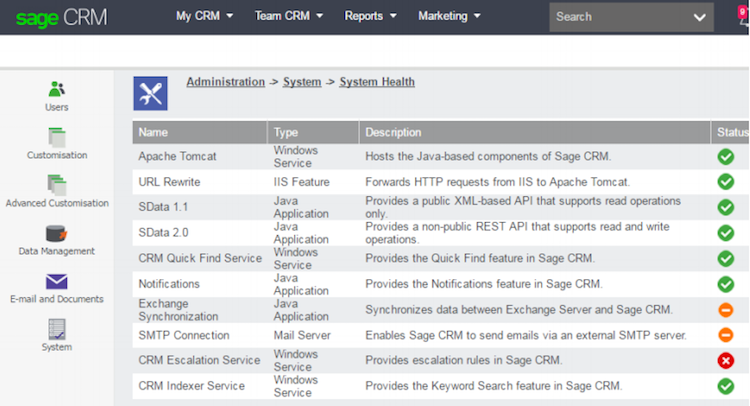750x406 pixels.
Task: Expand the Search dropdown chevron
Action: [699, 17]
